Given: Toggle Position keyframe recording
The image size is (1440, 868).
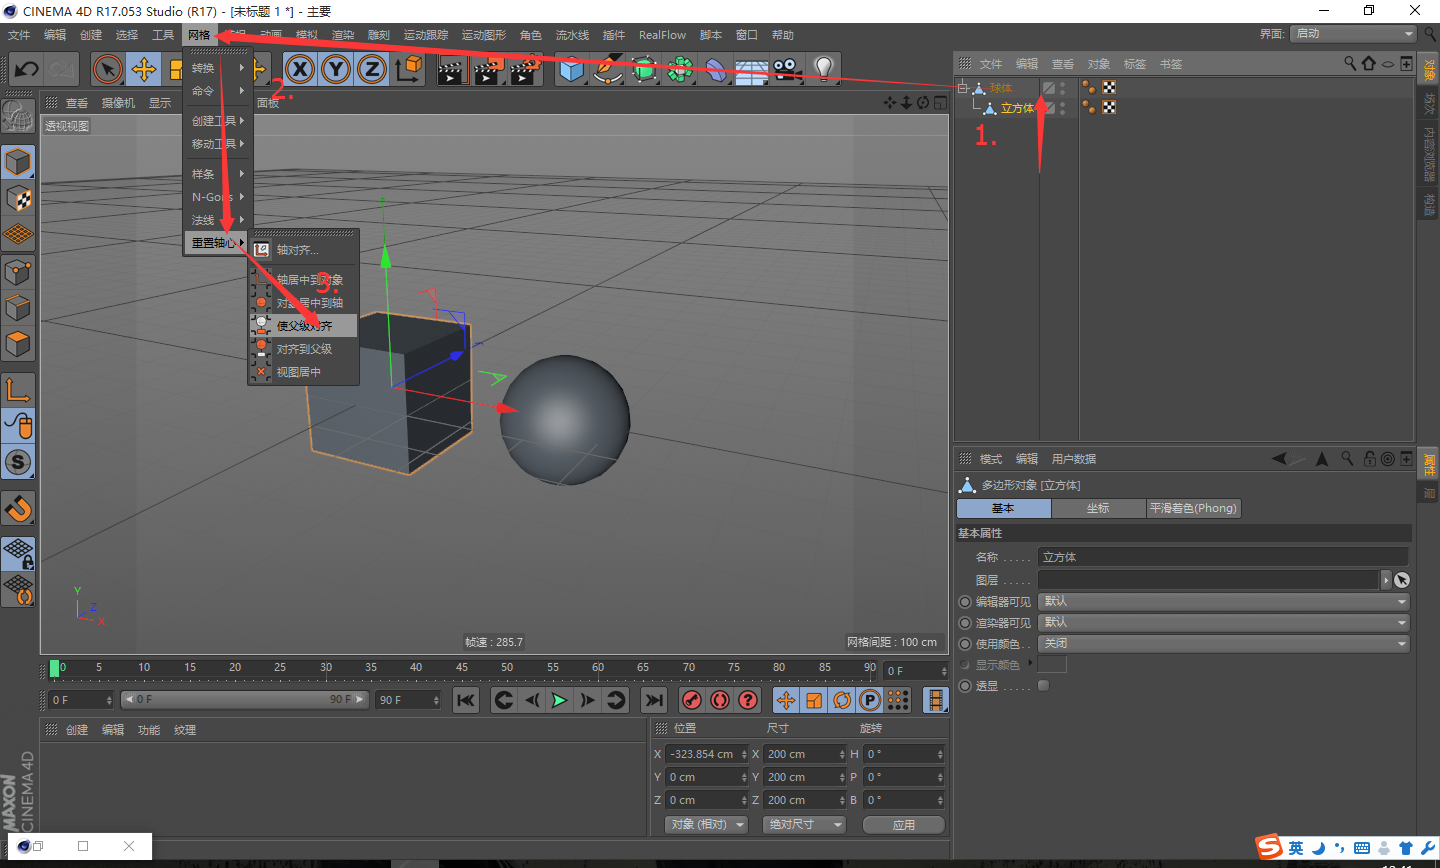Looking at the screenshot, I should (786, 700).
